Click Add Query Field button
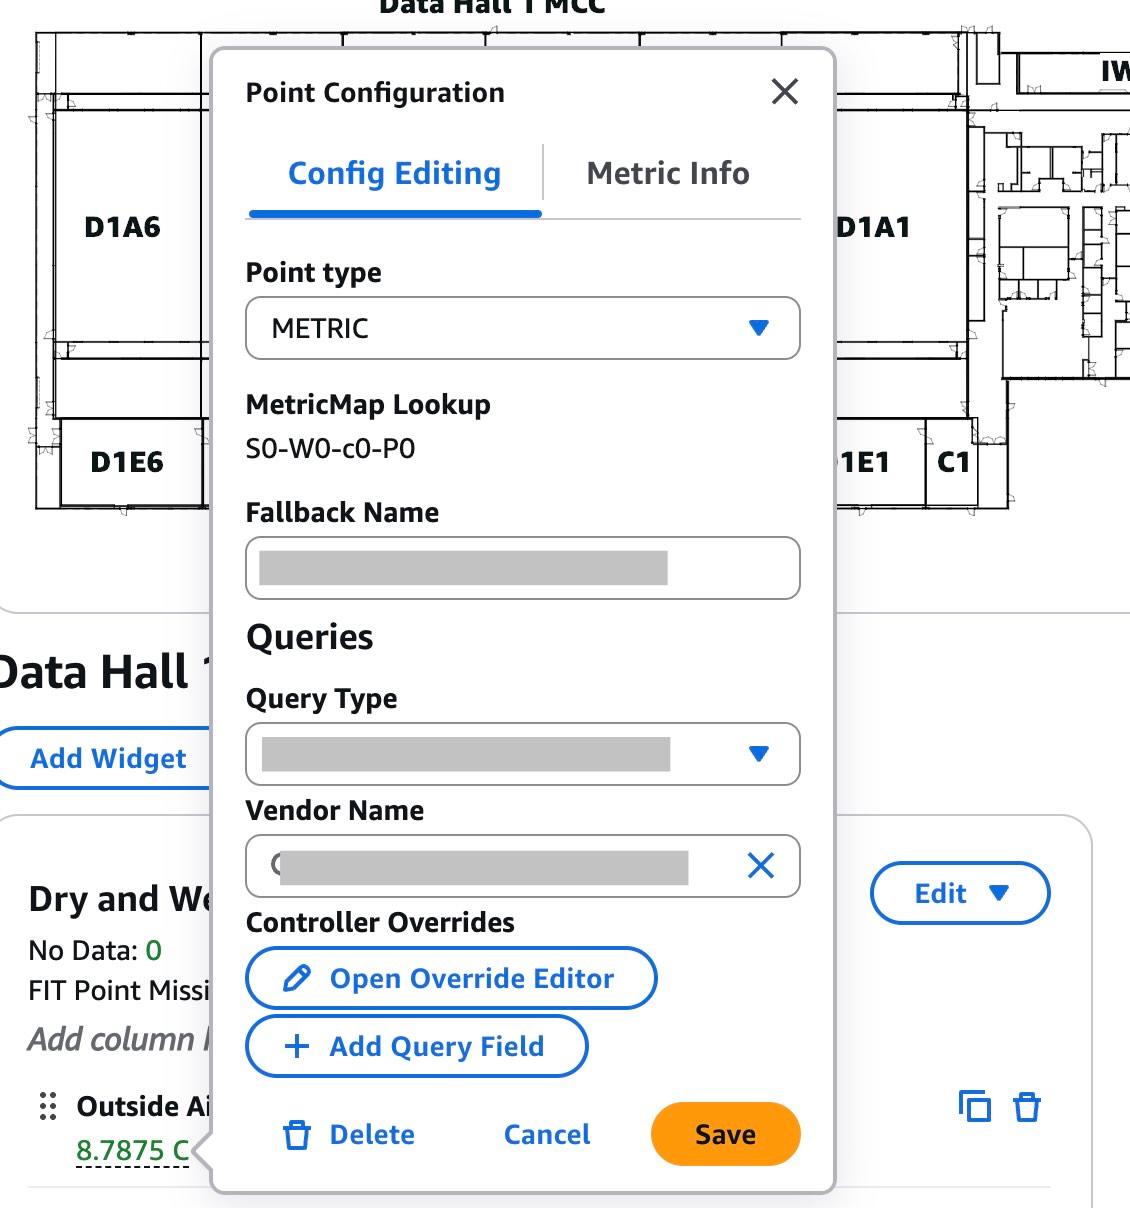The height and width of the screenshot is (1208, 1130). (x=417, y=1046)
